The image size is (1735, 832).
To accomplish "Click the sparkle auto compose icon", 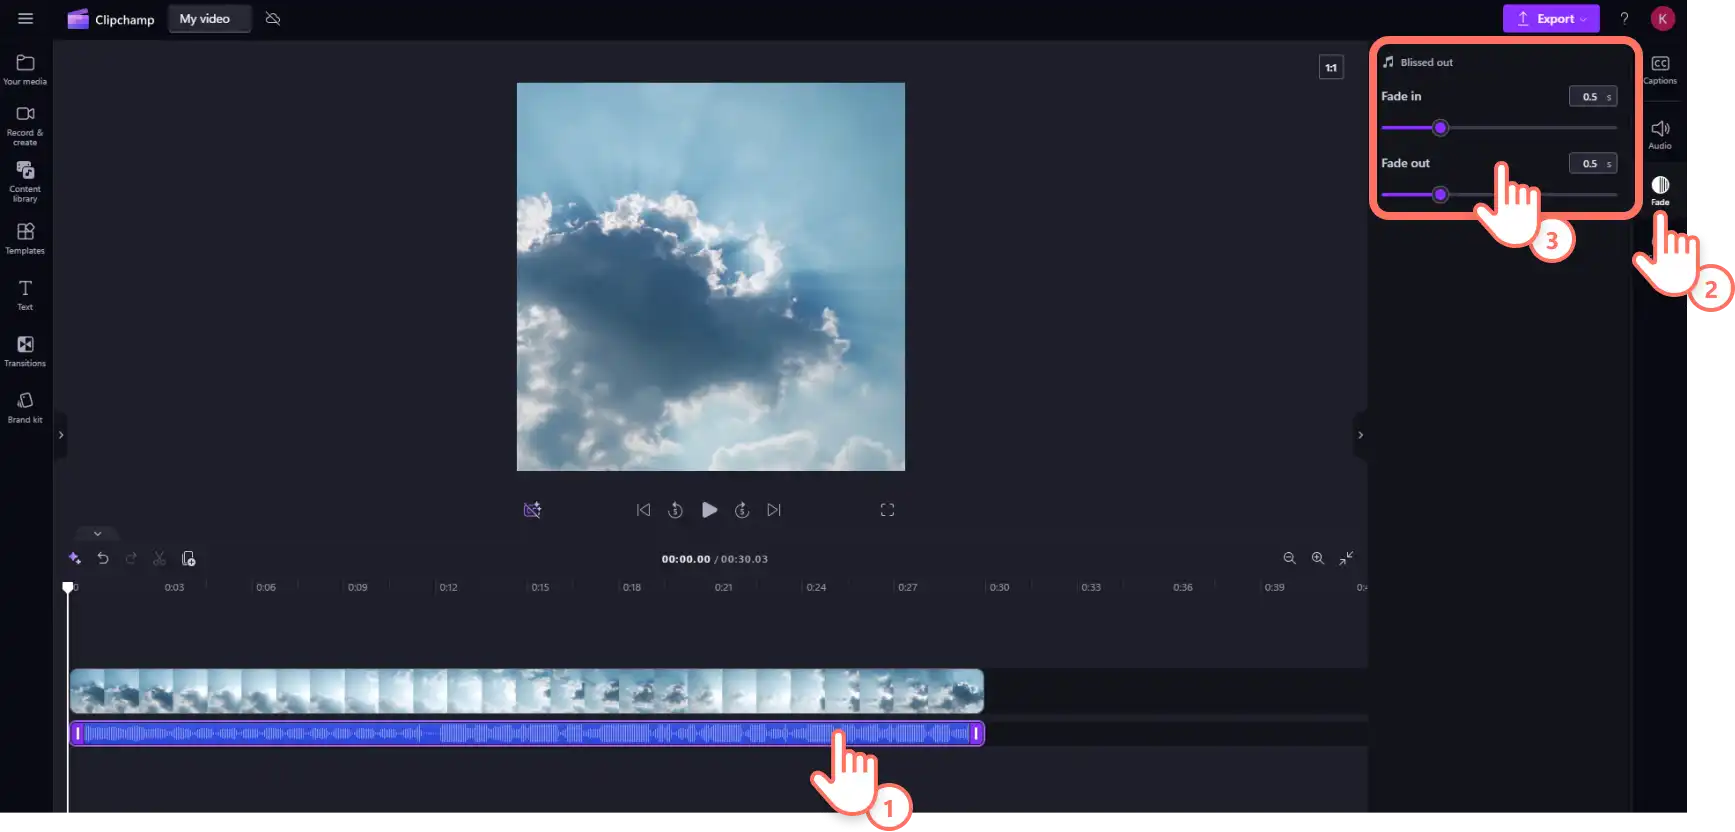I will pos(74,558).
